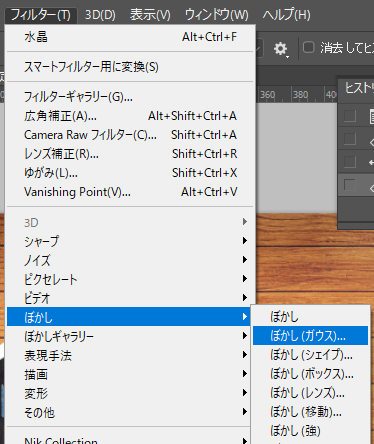Expand the 描画 submenu
Screen dimensions: 374x444
(x=129, y=374)
